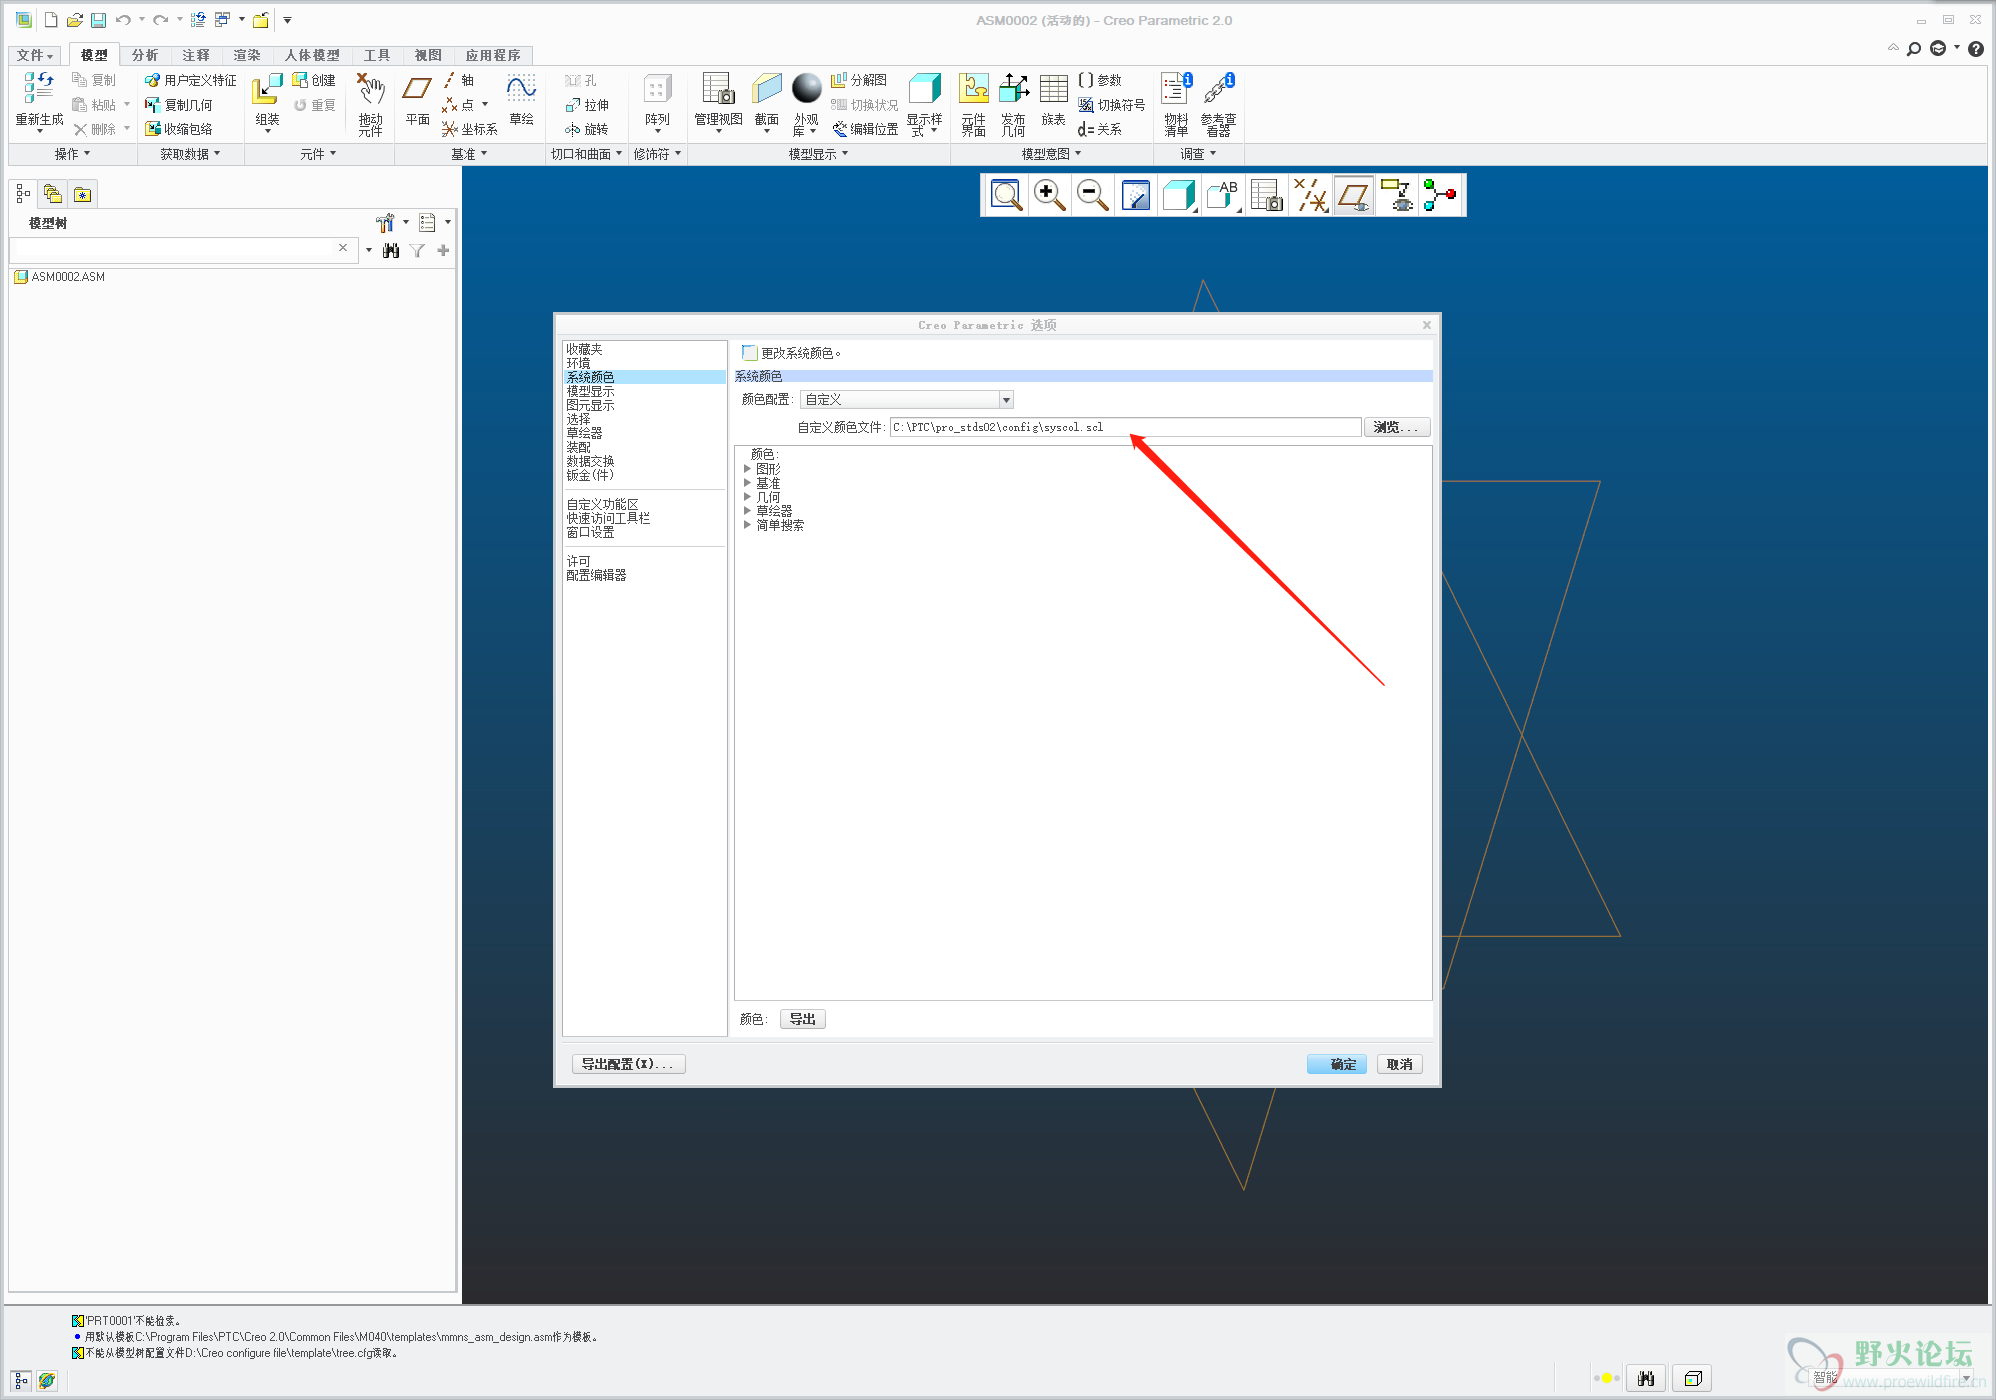Screen dimensions: 1996x1400
Task: Open Bill of Materials (物料清单) icon
Action: 1176,90
